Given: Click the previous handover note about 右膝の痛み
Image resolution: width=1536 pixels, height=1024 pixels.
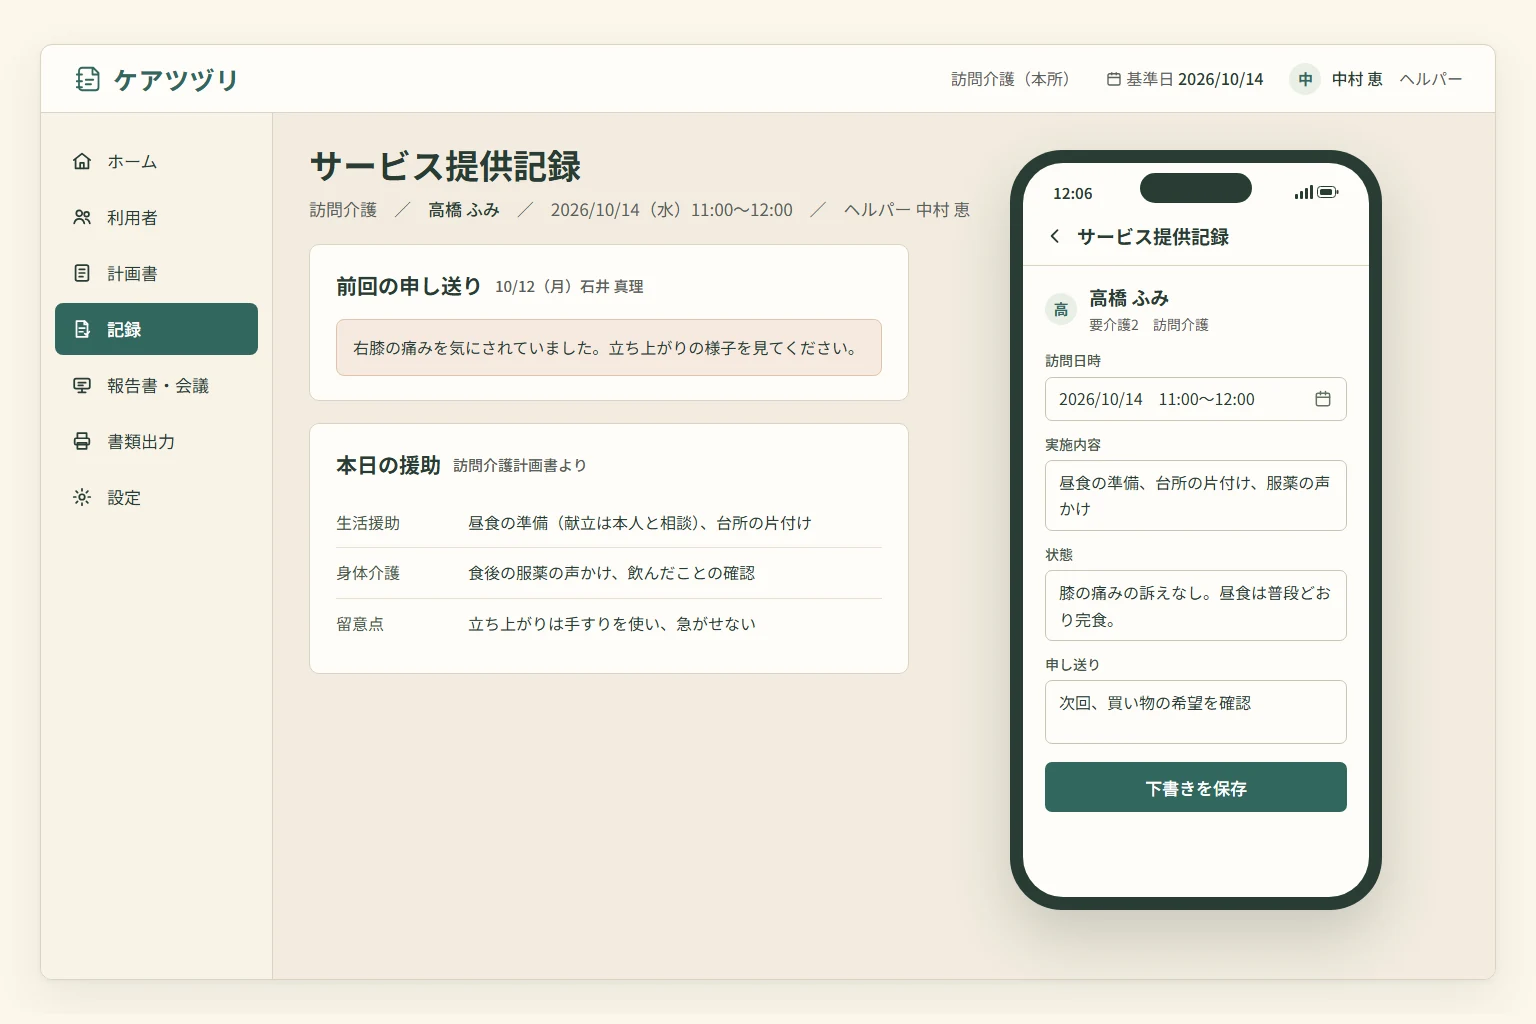Looking at the screenshot, I should click(609, 348).
